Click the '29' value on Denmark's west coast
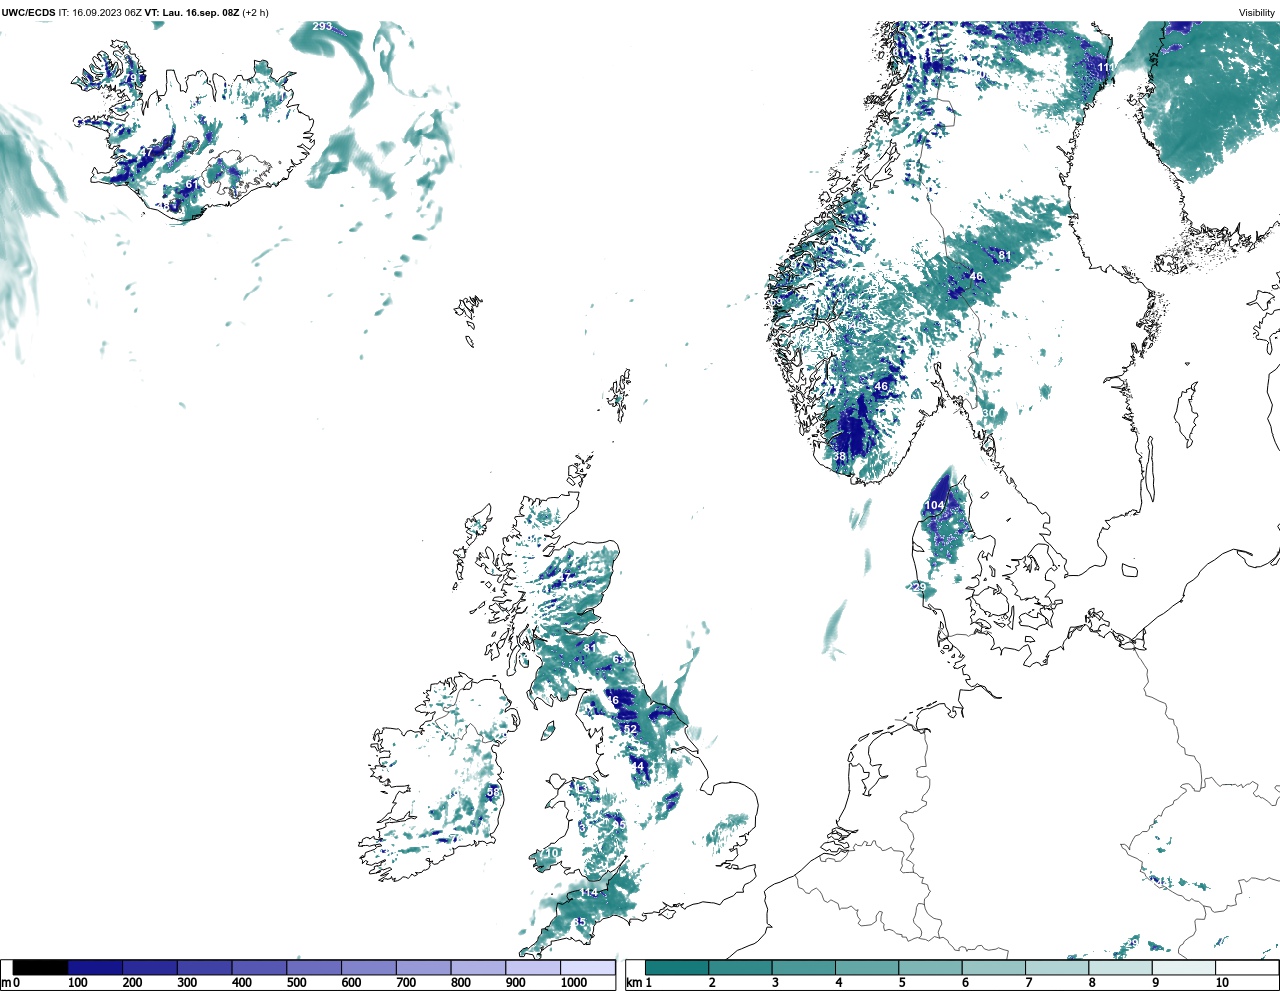Image resolution: width=1280 pixels, height=991 pixels. click(x=919, y=586)
